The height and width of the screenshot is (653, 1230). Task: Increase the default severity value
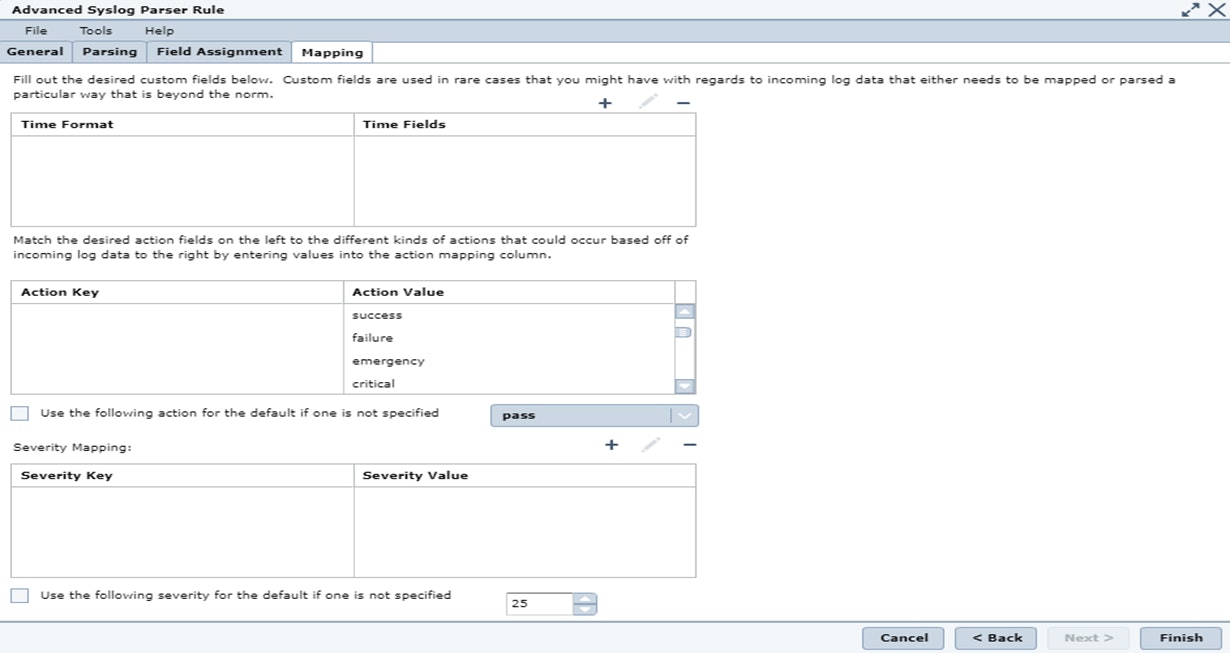586,599
